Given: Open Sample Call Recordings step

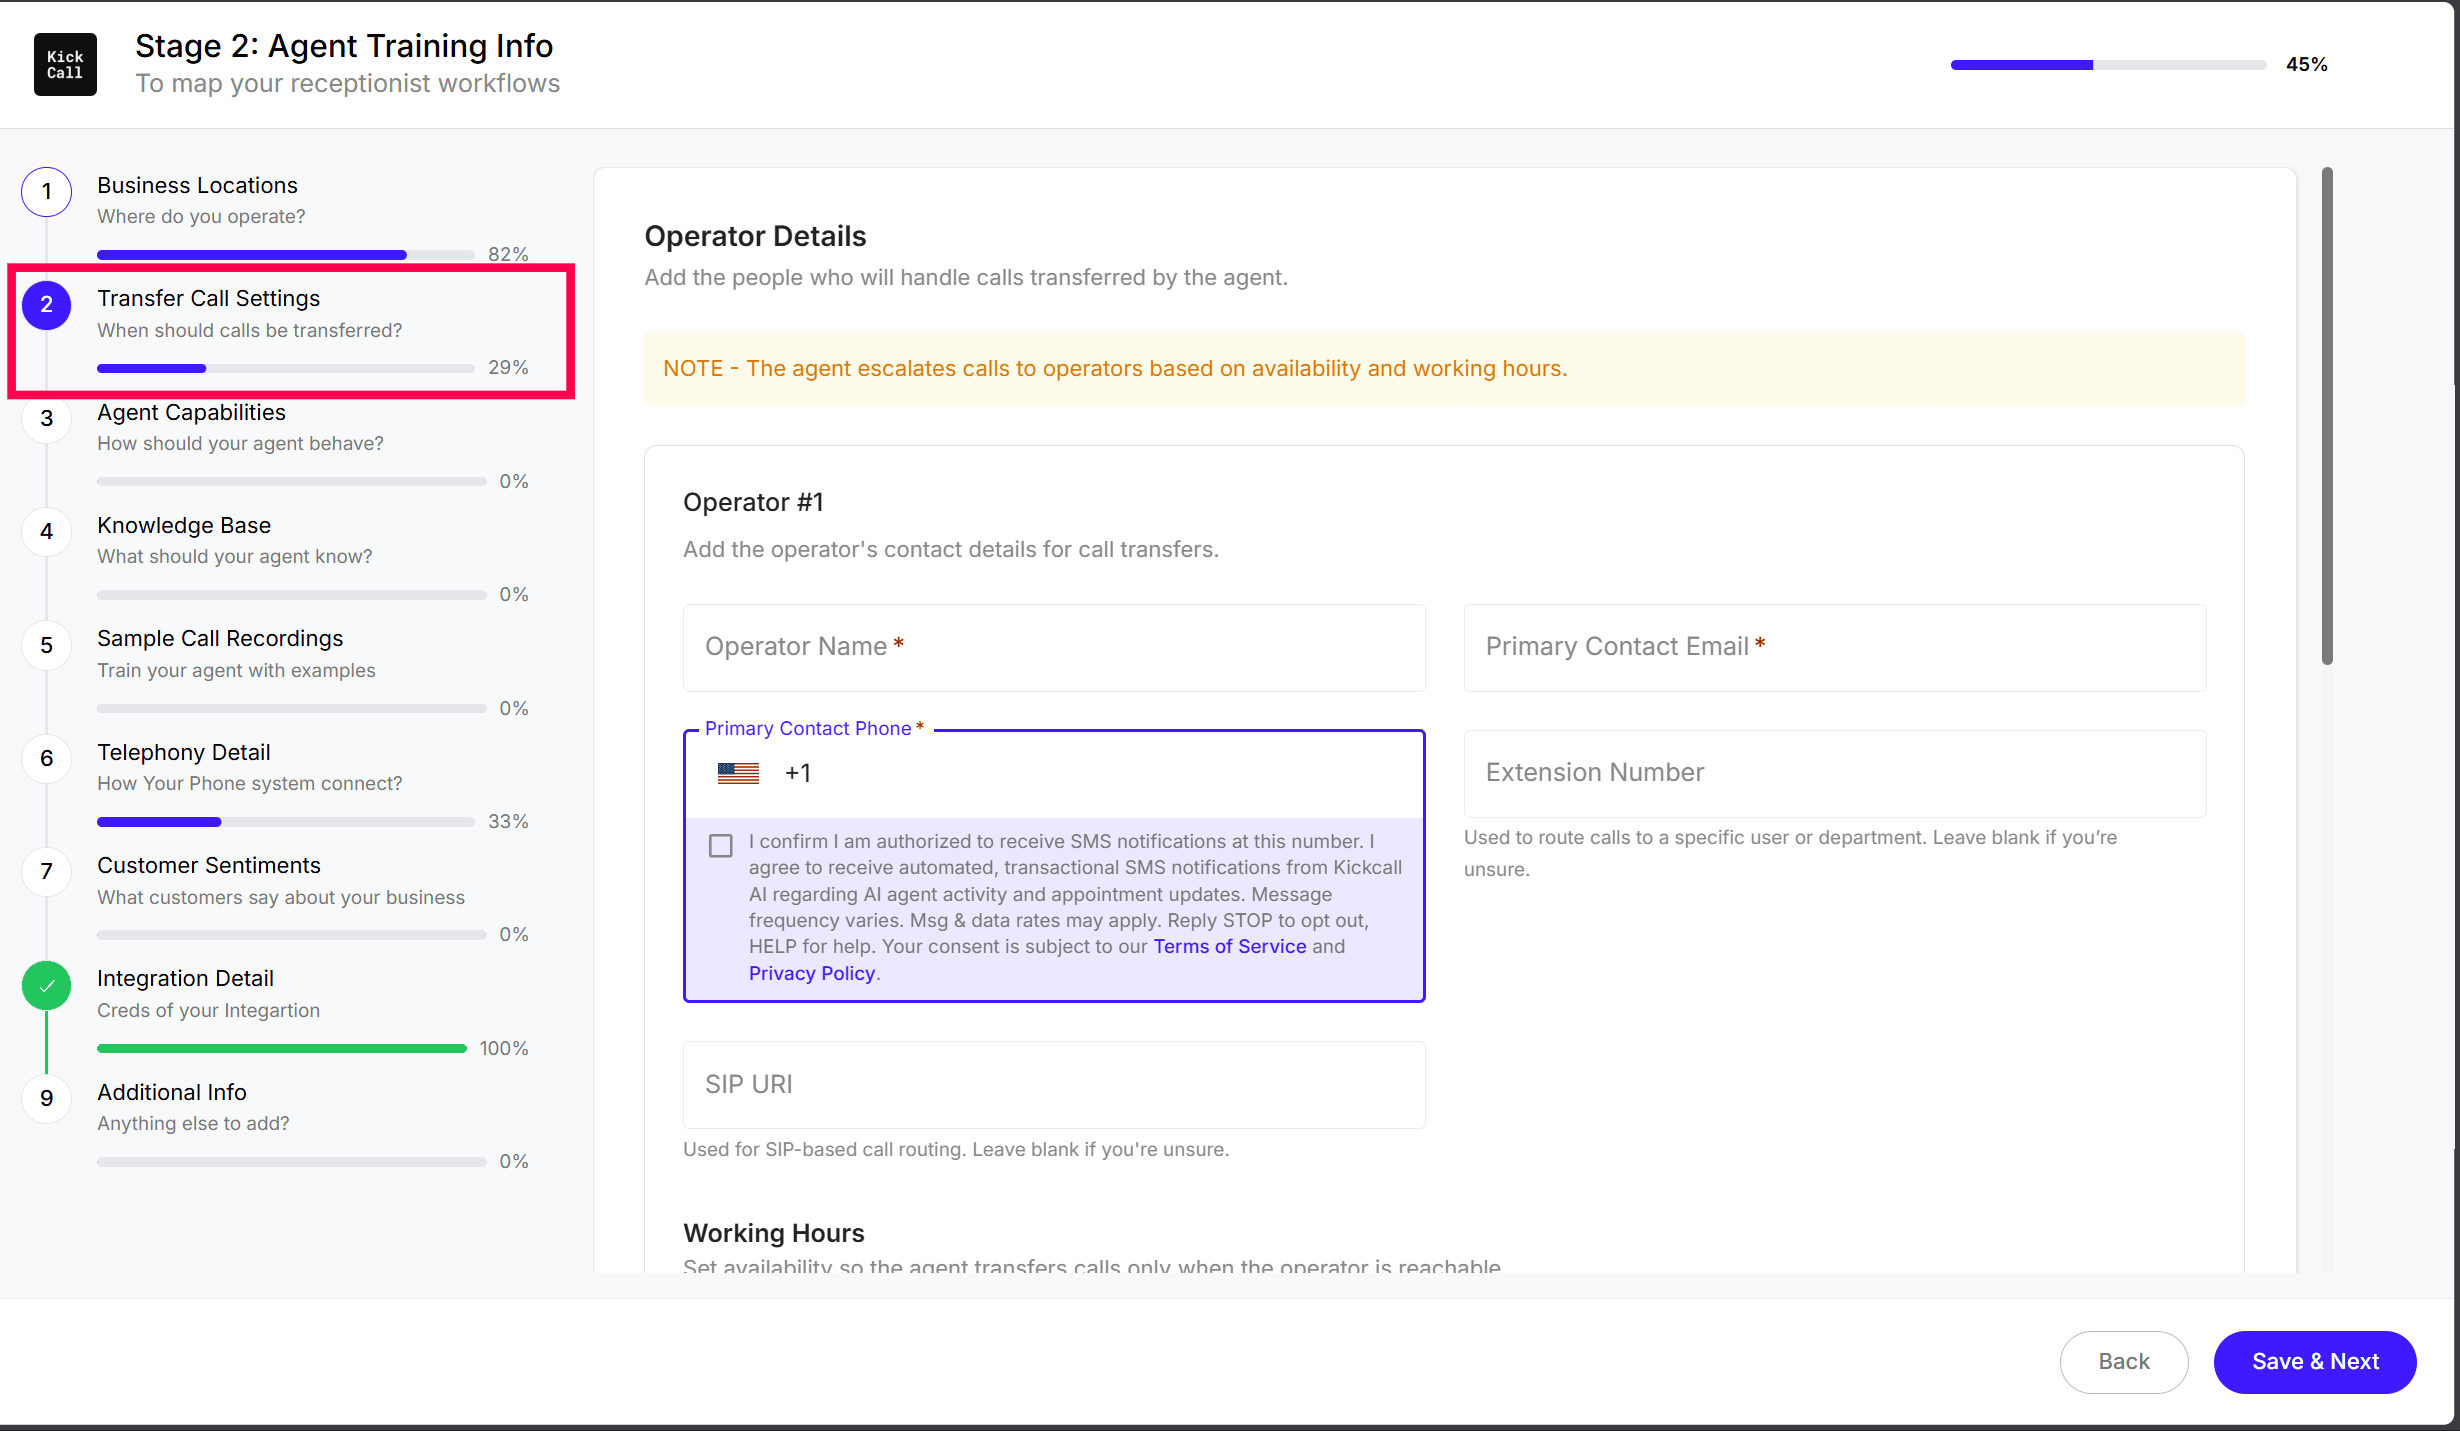Looking at the screenshot, I should 220,638.
